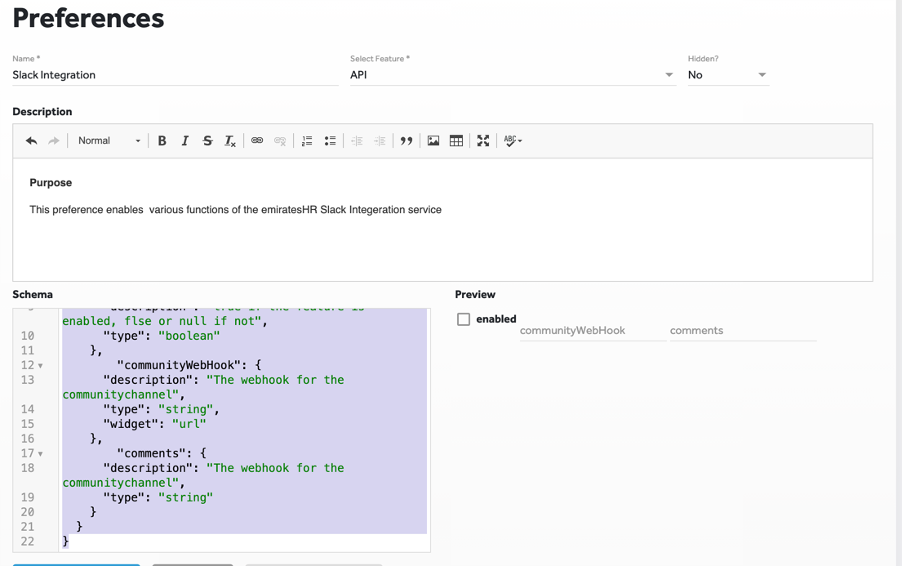
Task: Click the "widget": "url" line in schema
Action: point(154,424)
